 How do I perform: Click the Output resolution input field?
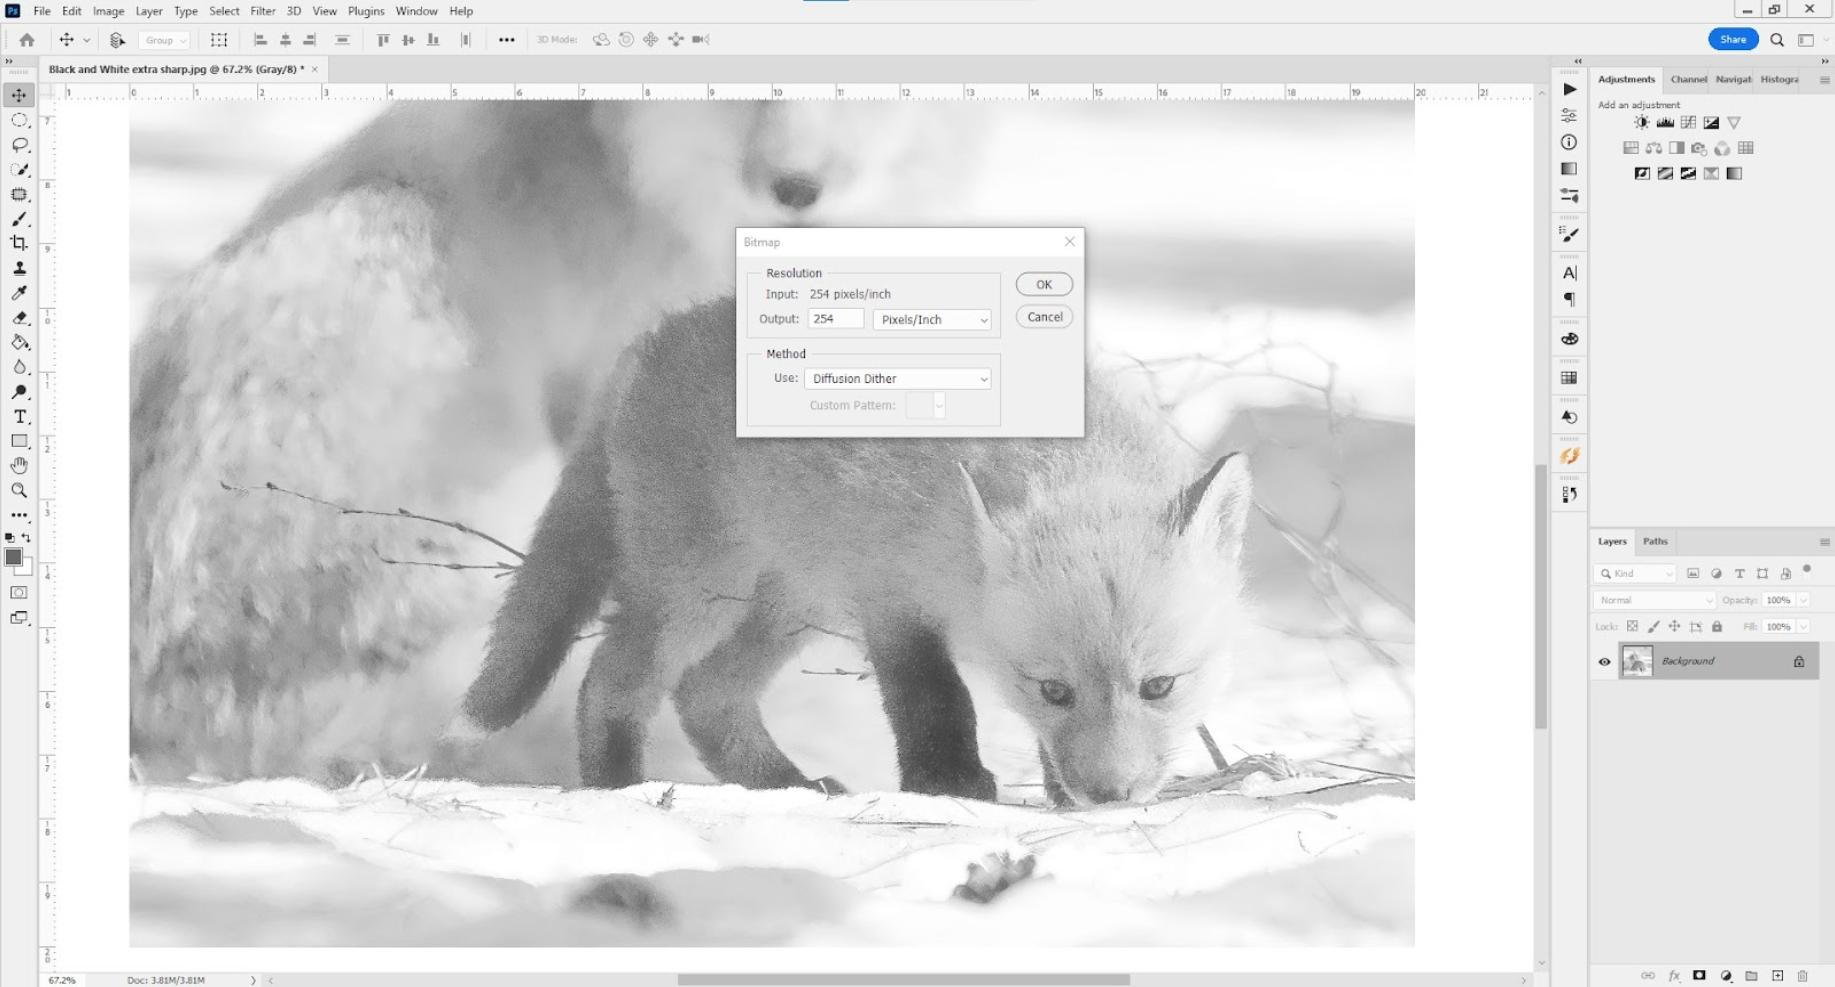pyautogui.click(x=835, y=319)
